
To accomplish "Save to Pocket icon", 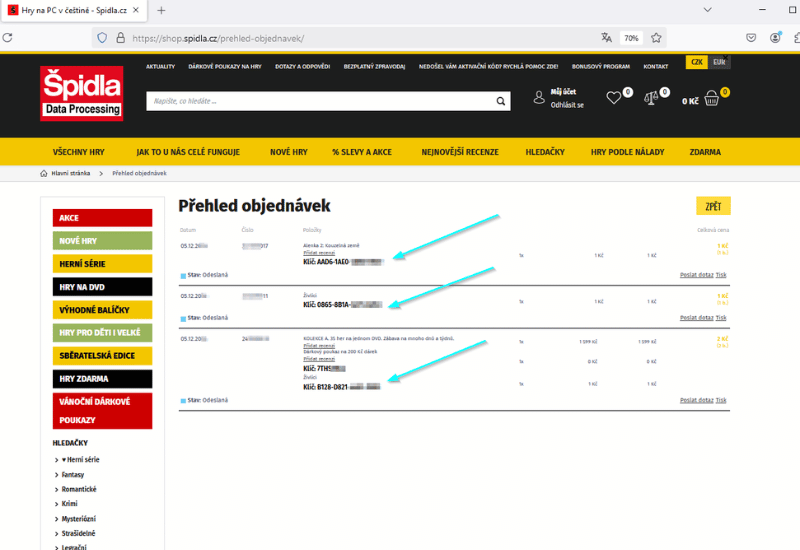I will (751, 38).
